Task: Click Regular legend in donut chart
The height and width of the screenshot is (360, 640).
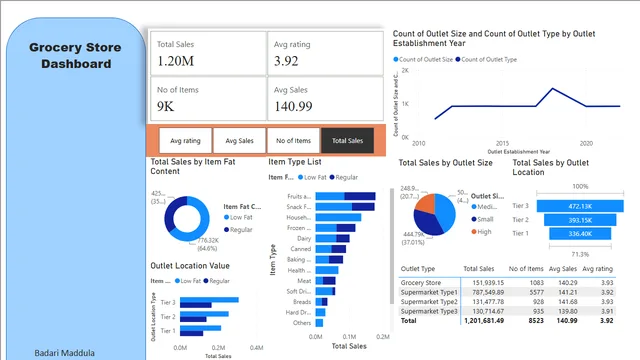Action: coord(238,229)
